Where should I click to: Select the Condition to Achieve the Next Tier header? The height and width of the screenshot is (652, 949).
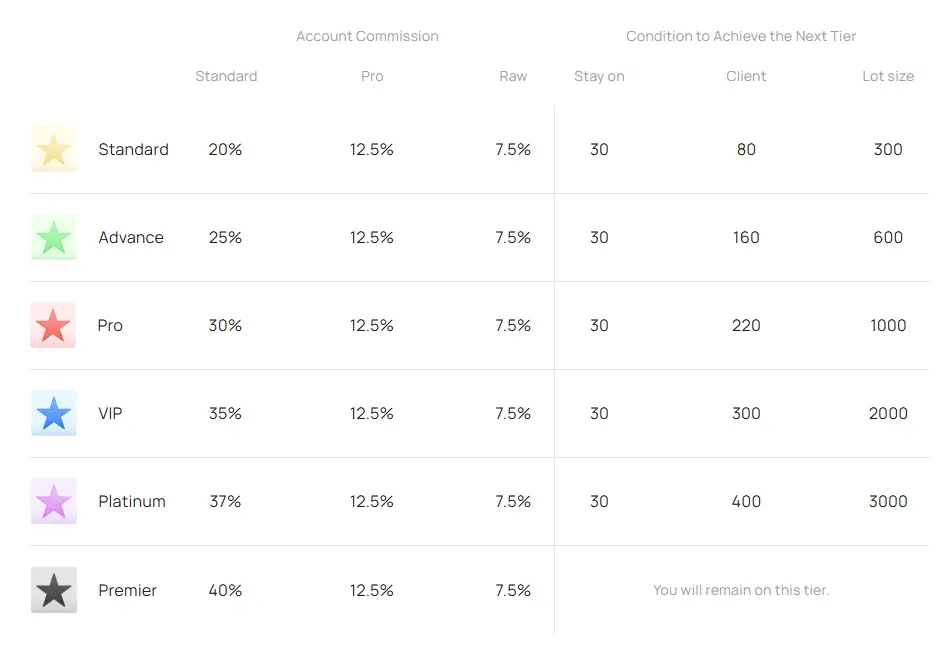tap(741, 36)
